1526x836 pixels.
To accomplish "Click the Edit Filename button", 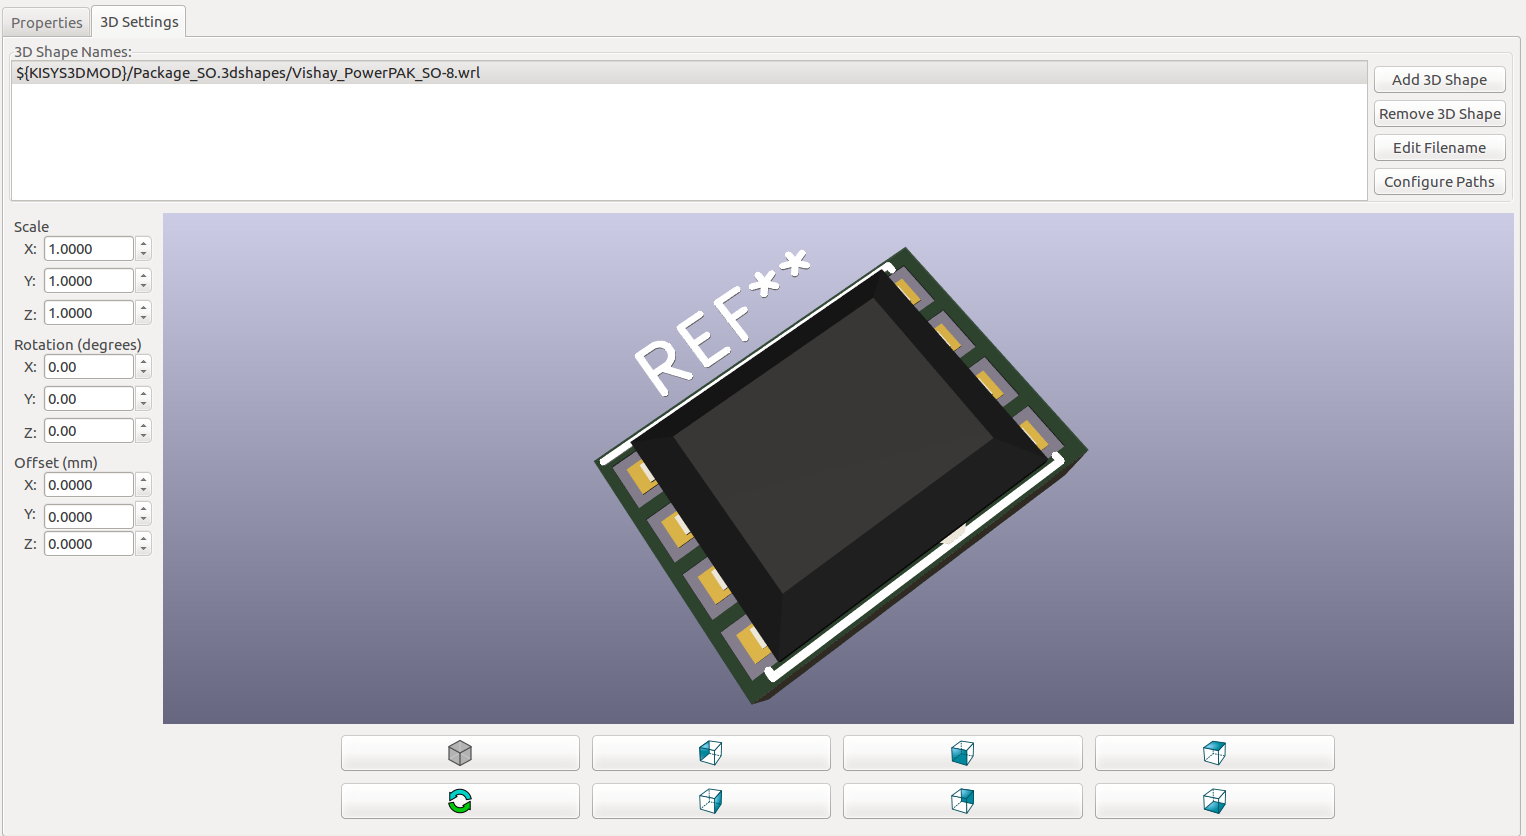I will point(1439,148).
